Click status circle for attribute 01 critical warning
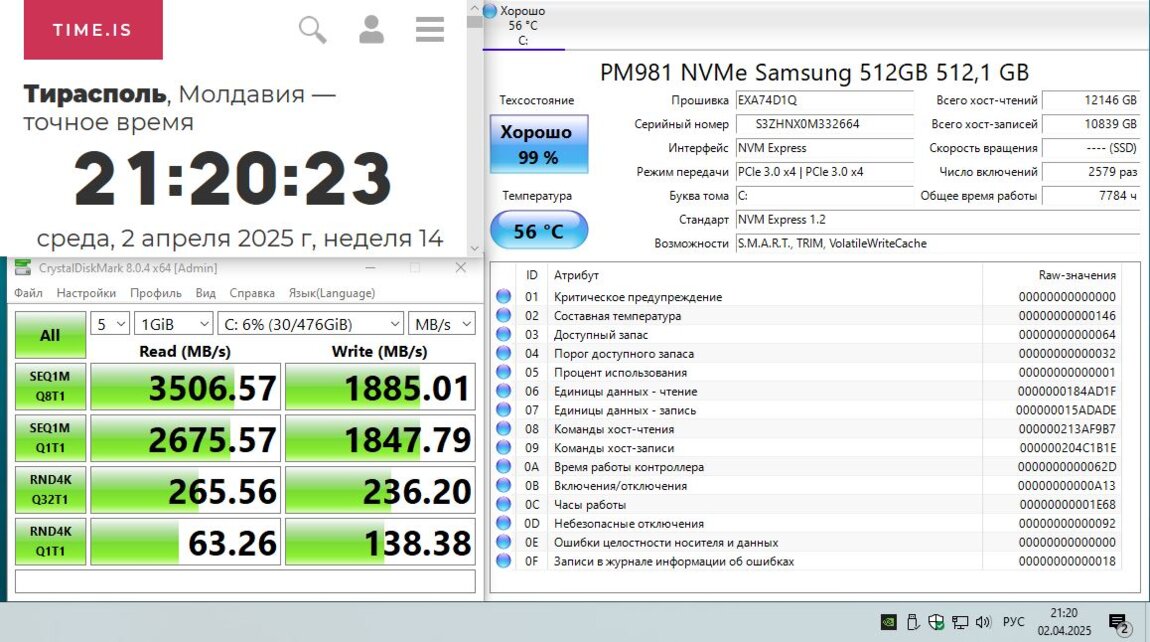Screen dimensions: 1150x642 coord(503,297)
